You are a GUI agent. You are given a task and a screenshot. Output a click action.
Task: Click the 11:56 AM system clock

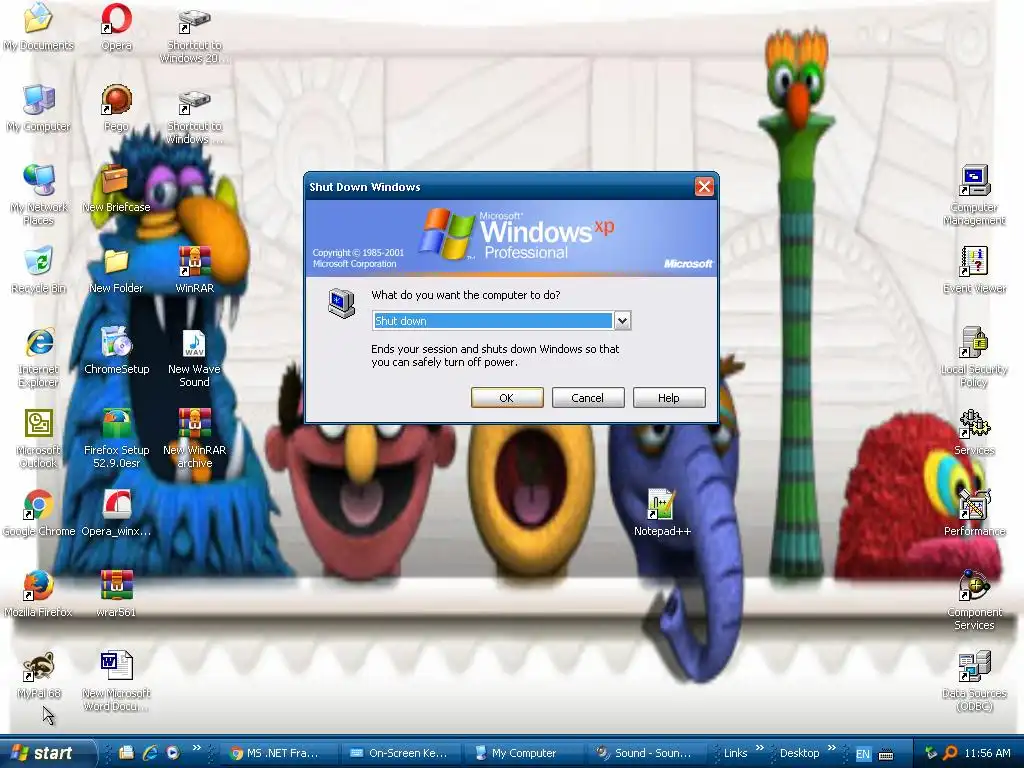coord(987,753)
